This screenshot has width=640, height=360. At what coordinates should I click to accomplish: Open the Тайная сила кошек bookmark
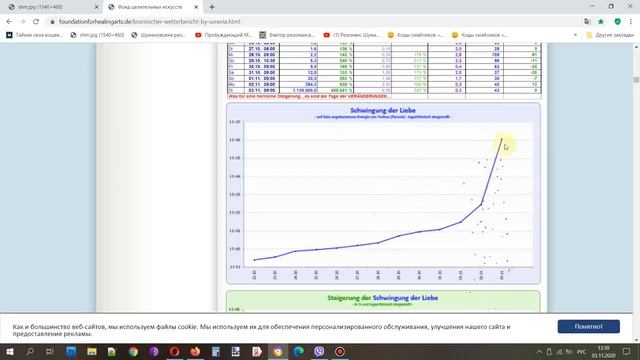point(35,35)
